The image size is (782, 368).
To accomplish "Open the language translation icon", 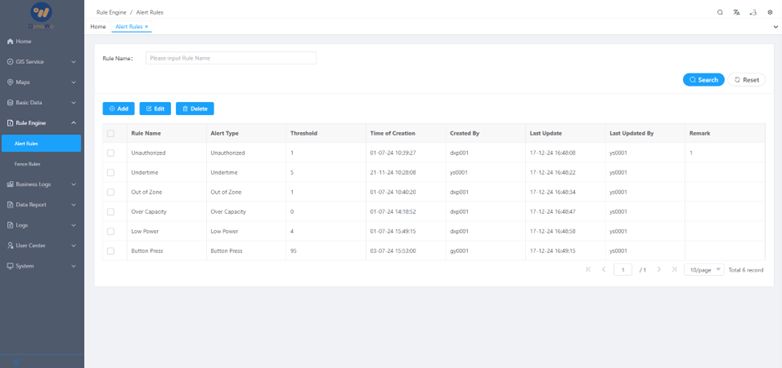I will coord(736,12).
